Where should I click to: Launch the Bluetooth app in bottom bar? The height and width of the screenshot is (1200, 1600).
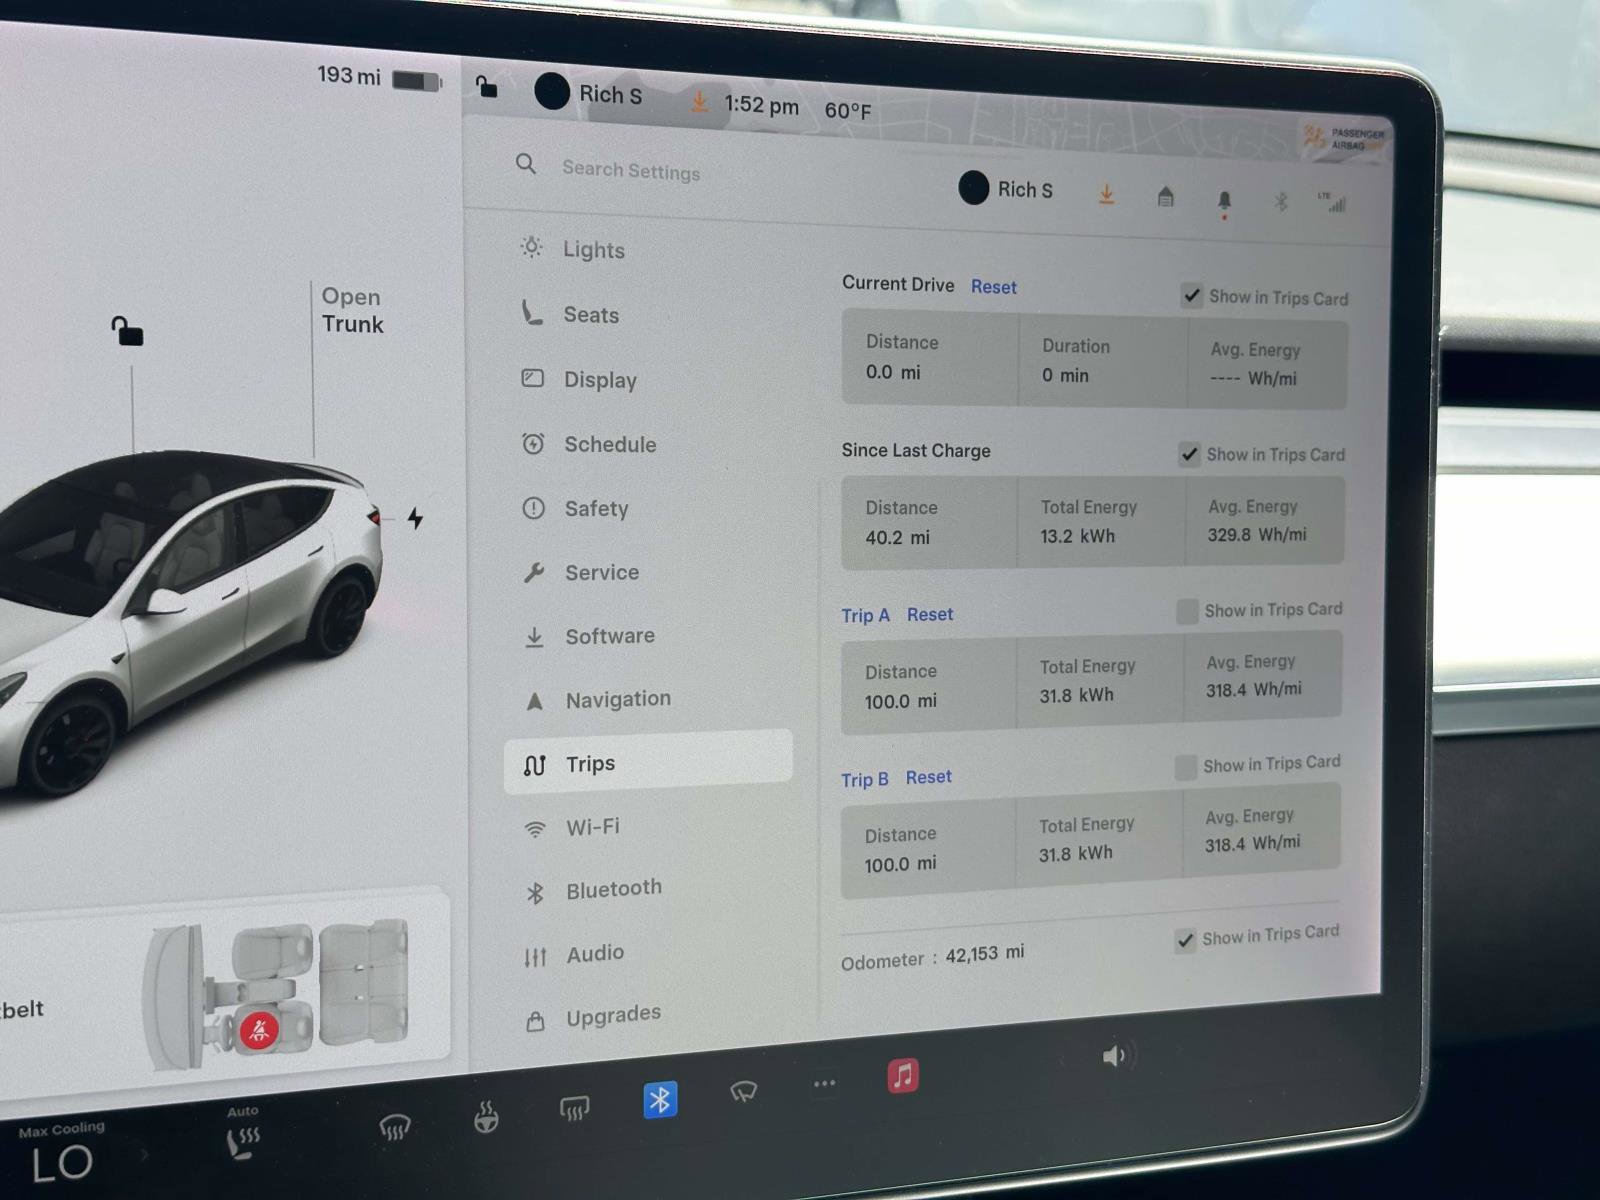tap(660, 1100)
